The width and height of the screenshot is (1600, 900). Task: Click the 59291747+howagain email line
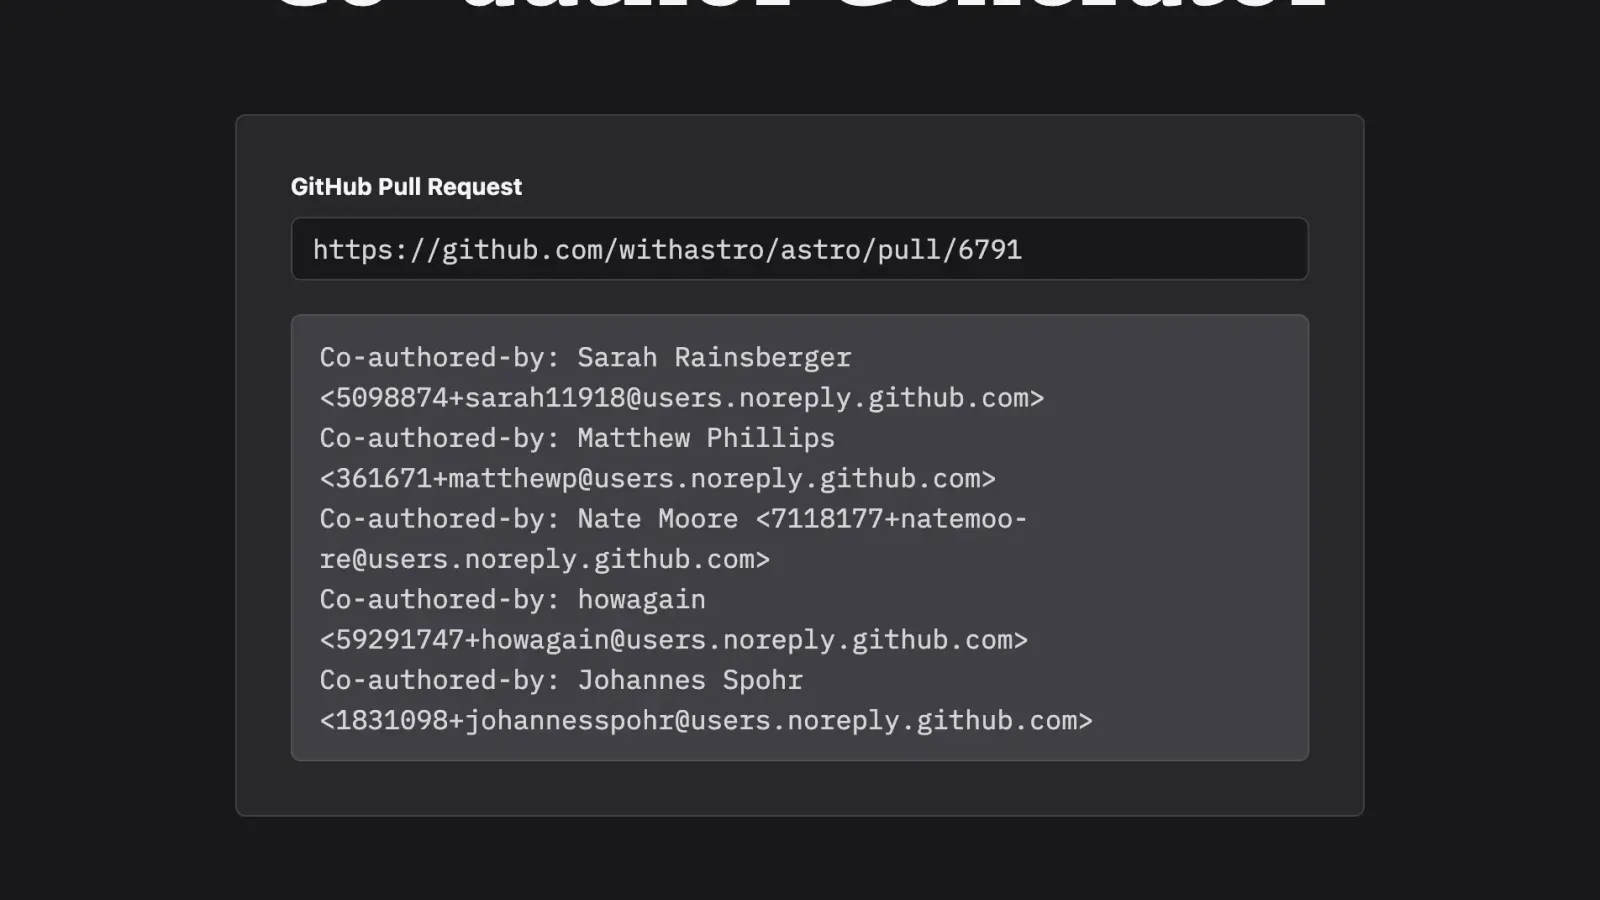click(673, 640)
